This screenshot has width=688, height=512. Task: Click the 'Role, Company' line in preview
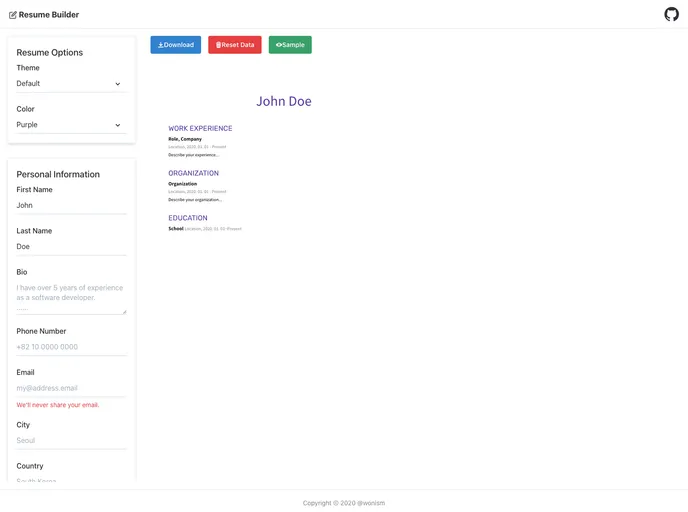(185, 139)
